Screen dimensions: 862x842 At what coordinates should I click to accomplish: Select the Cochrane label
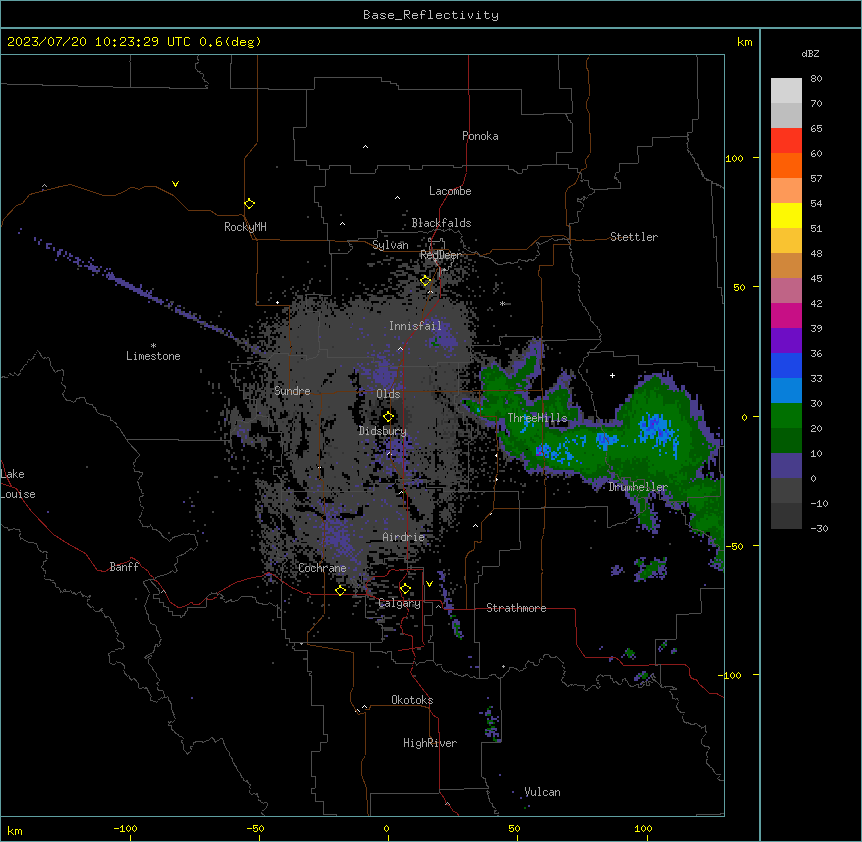[322, 568]
